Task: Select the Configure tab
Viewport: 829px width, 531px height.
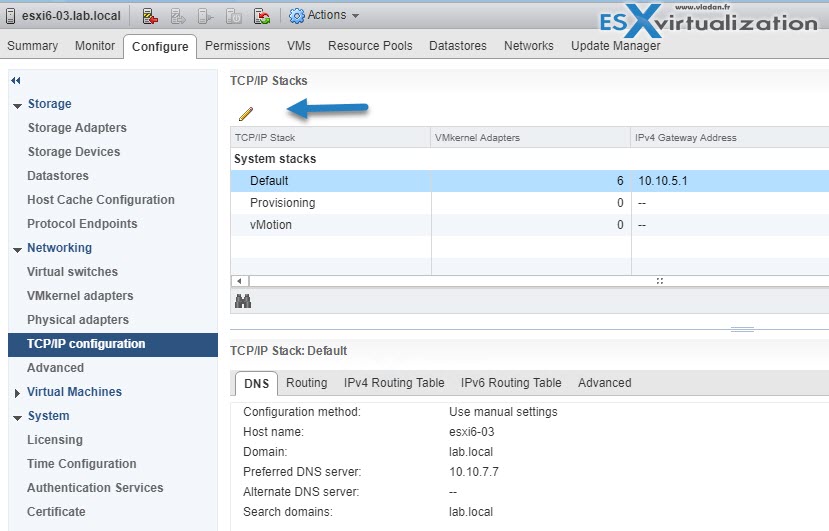Action: point(160,47)
